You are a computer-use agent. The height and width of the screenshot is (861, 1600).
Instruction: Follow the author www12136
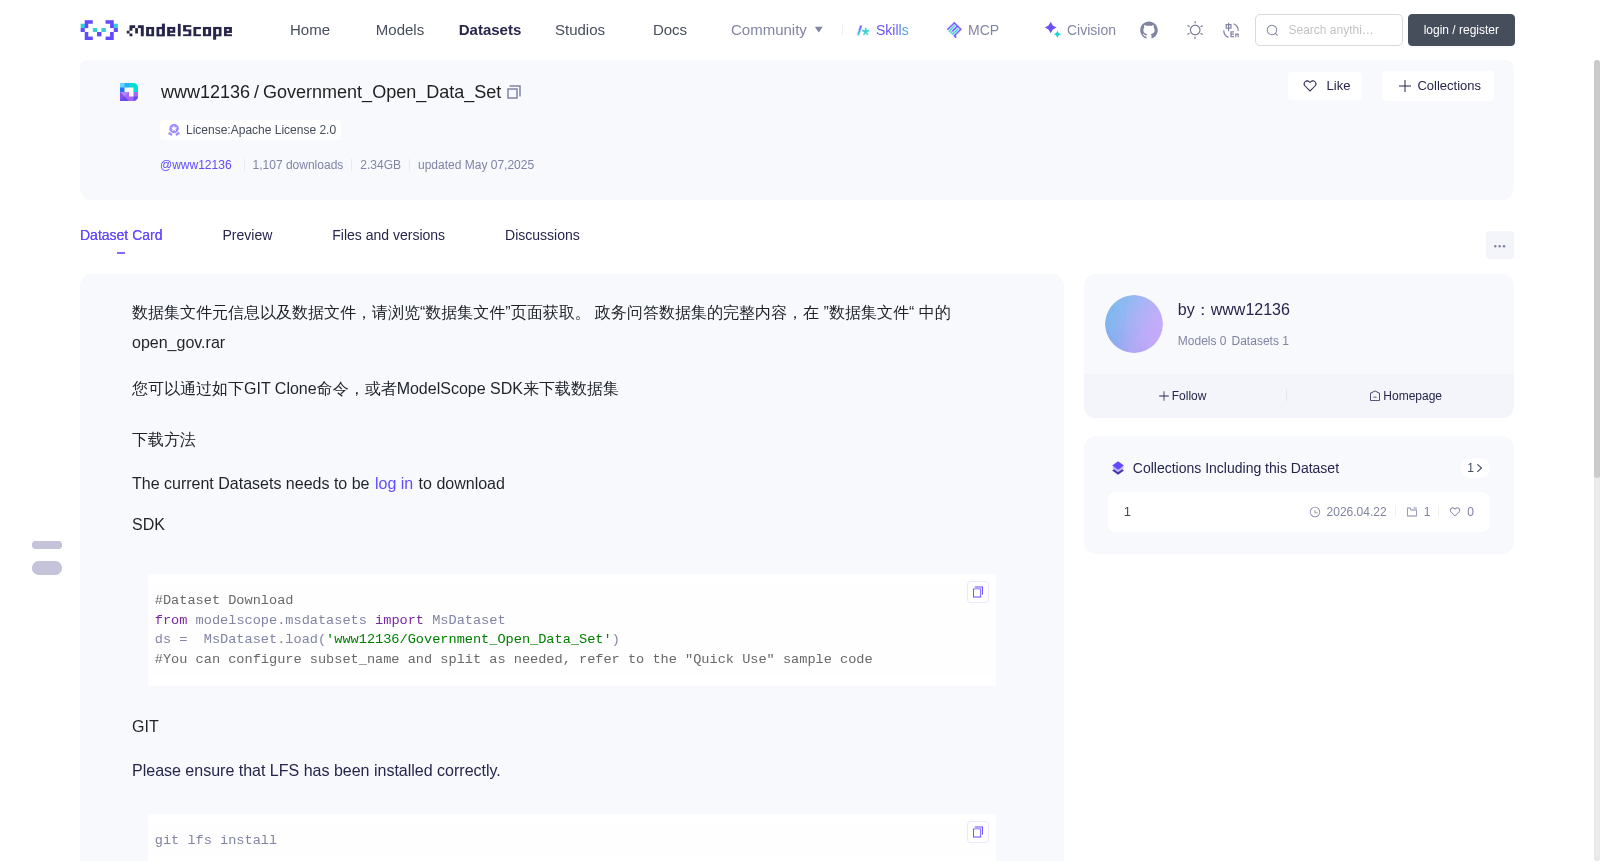tap(1183, 396)
